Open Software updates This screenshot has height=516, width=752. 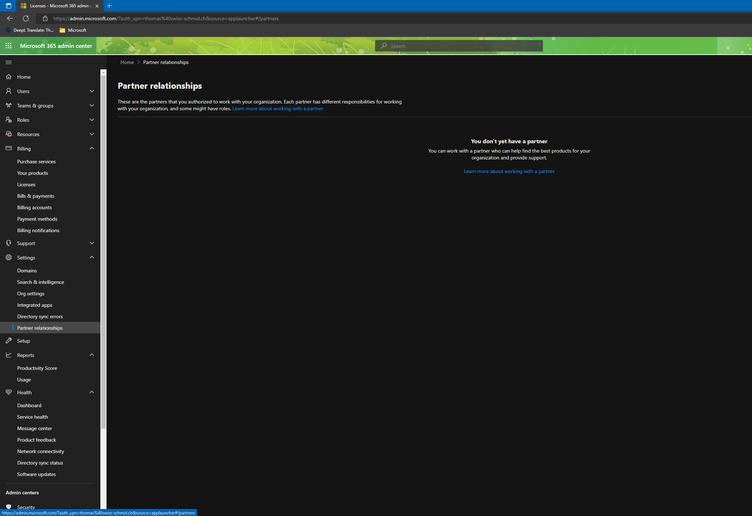click(x=36, y=475)
